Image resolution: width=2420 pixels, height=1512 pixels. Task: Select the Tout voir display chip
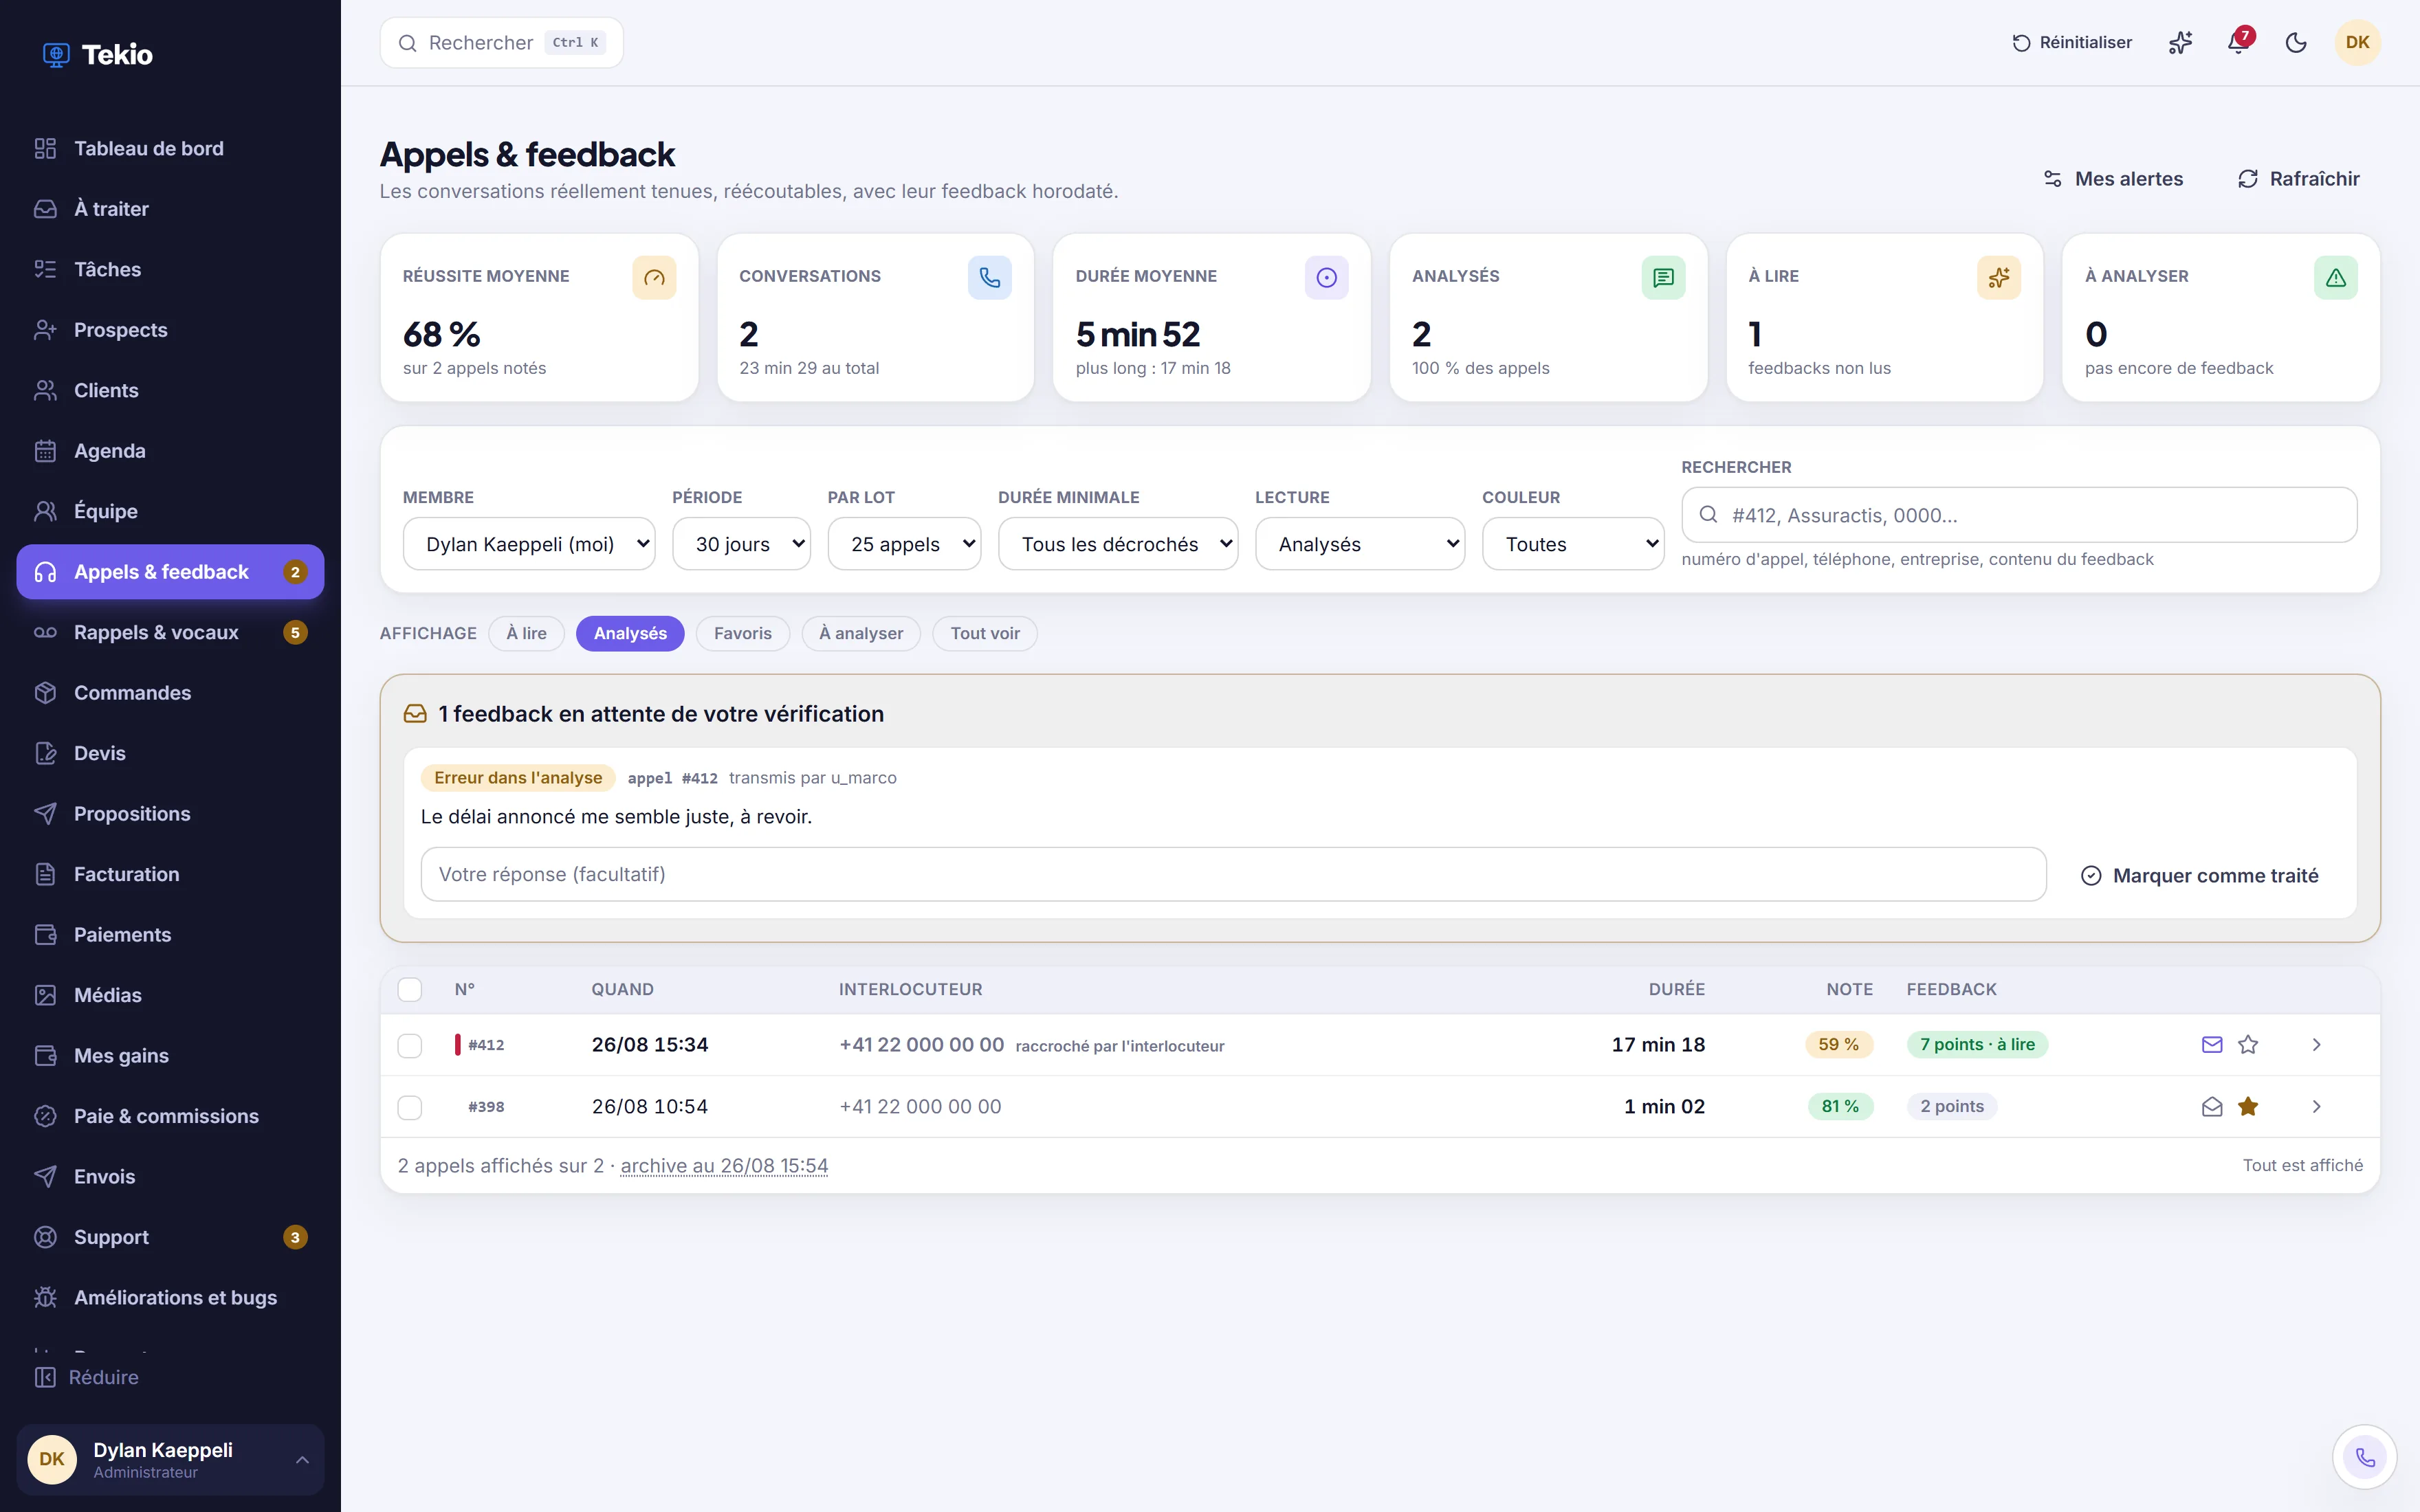pos(985,634)
